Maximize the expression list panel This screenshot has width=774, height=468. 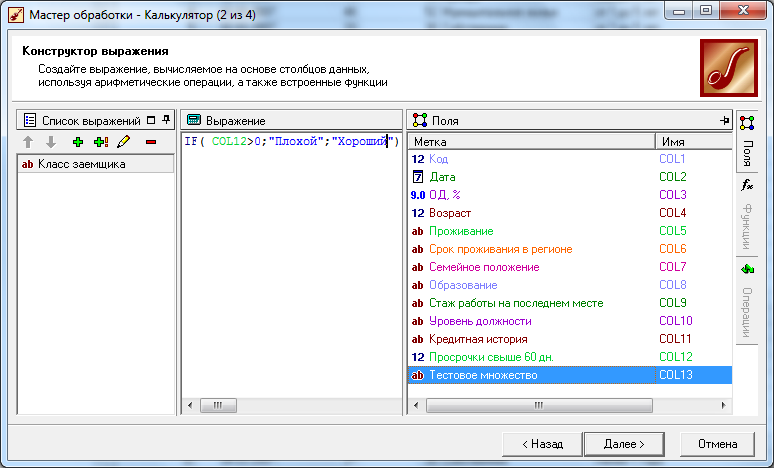tap(151, 120)
